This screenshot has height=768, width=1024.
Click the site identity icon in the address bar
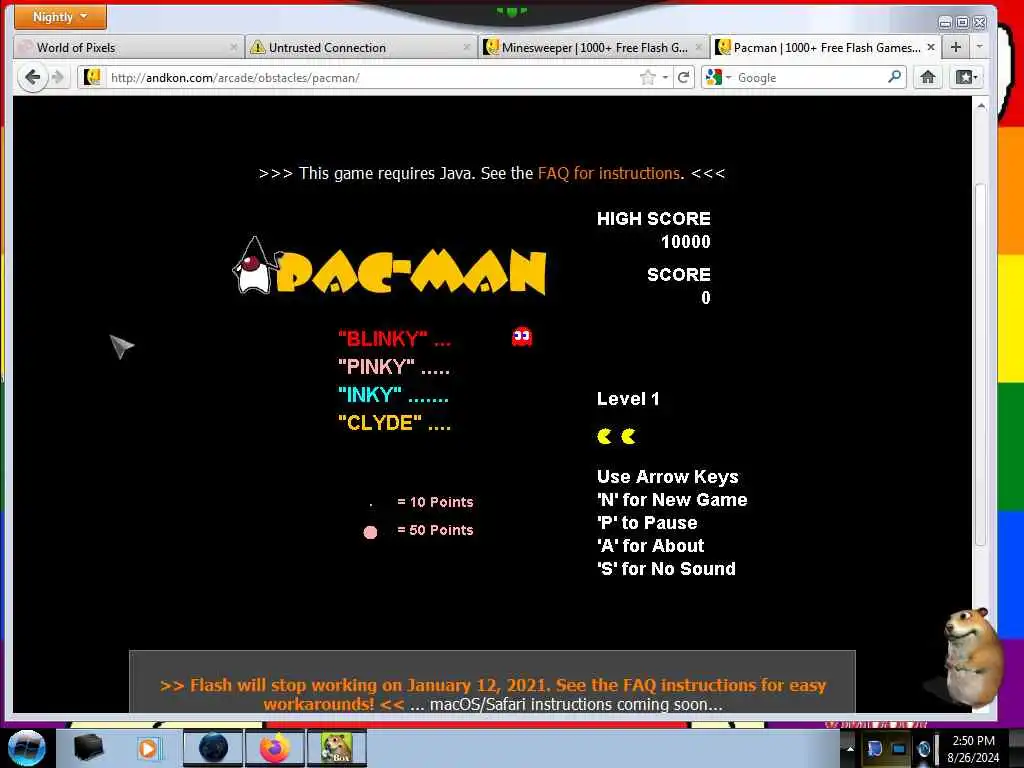coord(92,77)
